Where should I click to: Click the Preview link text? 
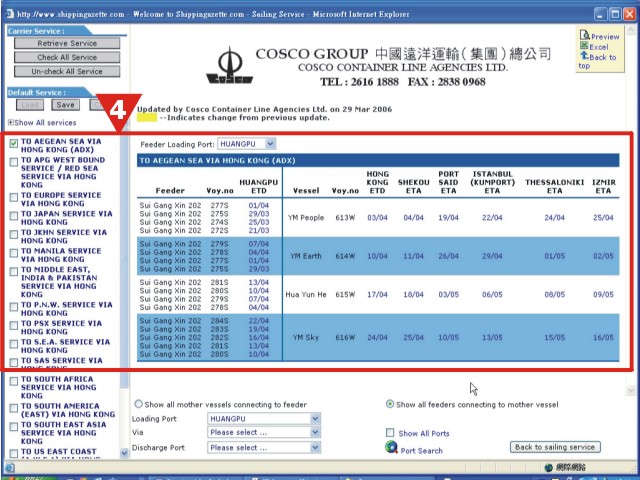[x=605, y=37]
